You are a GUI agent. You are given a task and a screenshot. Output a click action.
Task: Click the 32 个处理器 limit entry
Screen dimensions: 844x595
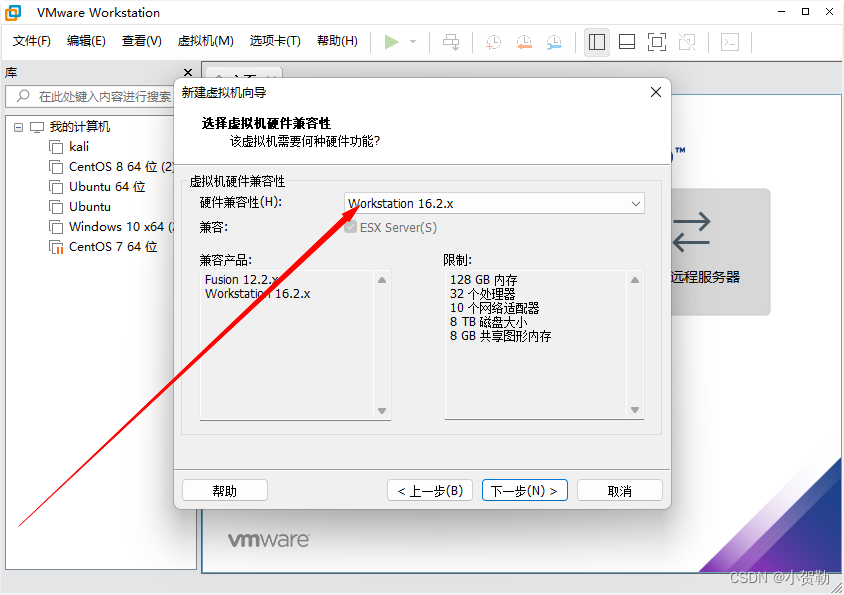point(482,294)
